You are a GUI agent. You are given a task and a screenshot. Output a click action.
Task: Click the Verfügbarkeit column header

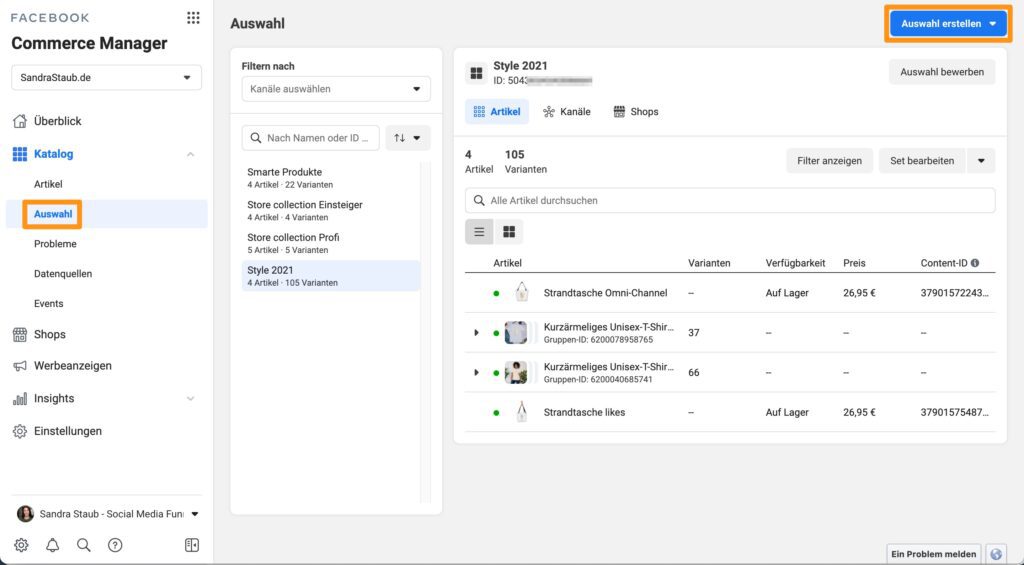point(795,263)
